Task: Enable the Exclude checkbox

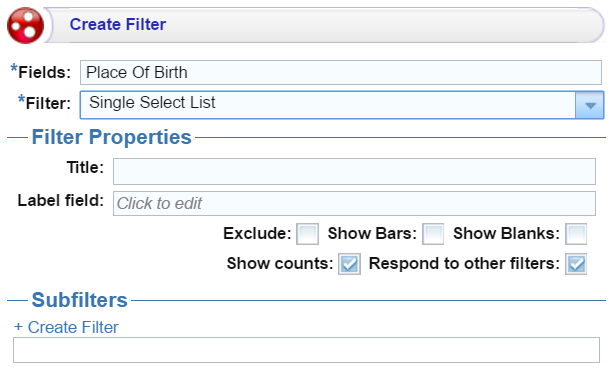Action: tap(308, 234)
